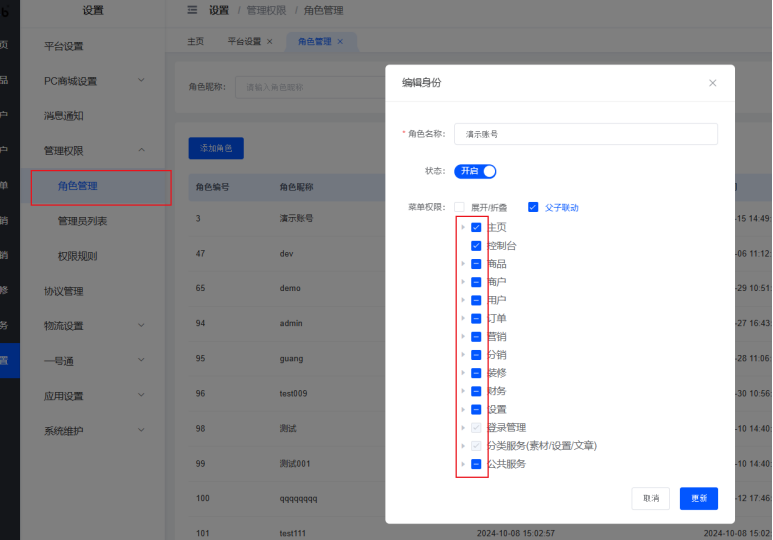Image resolution: width=773 pixels, height=540 pixels.
Task: Expand the 商品 tree node arrow
Action: pos(463,264)
